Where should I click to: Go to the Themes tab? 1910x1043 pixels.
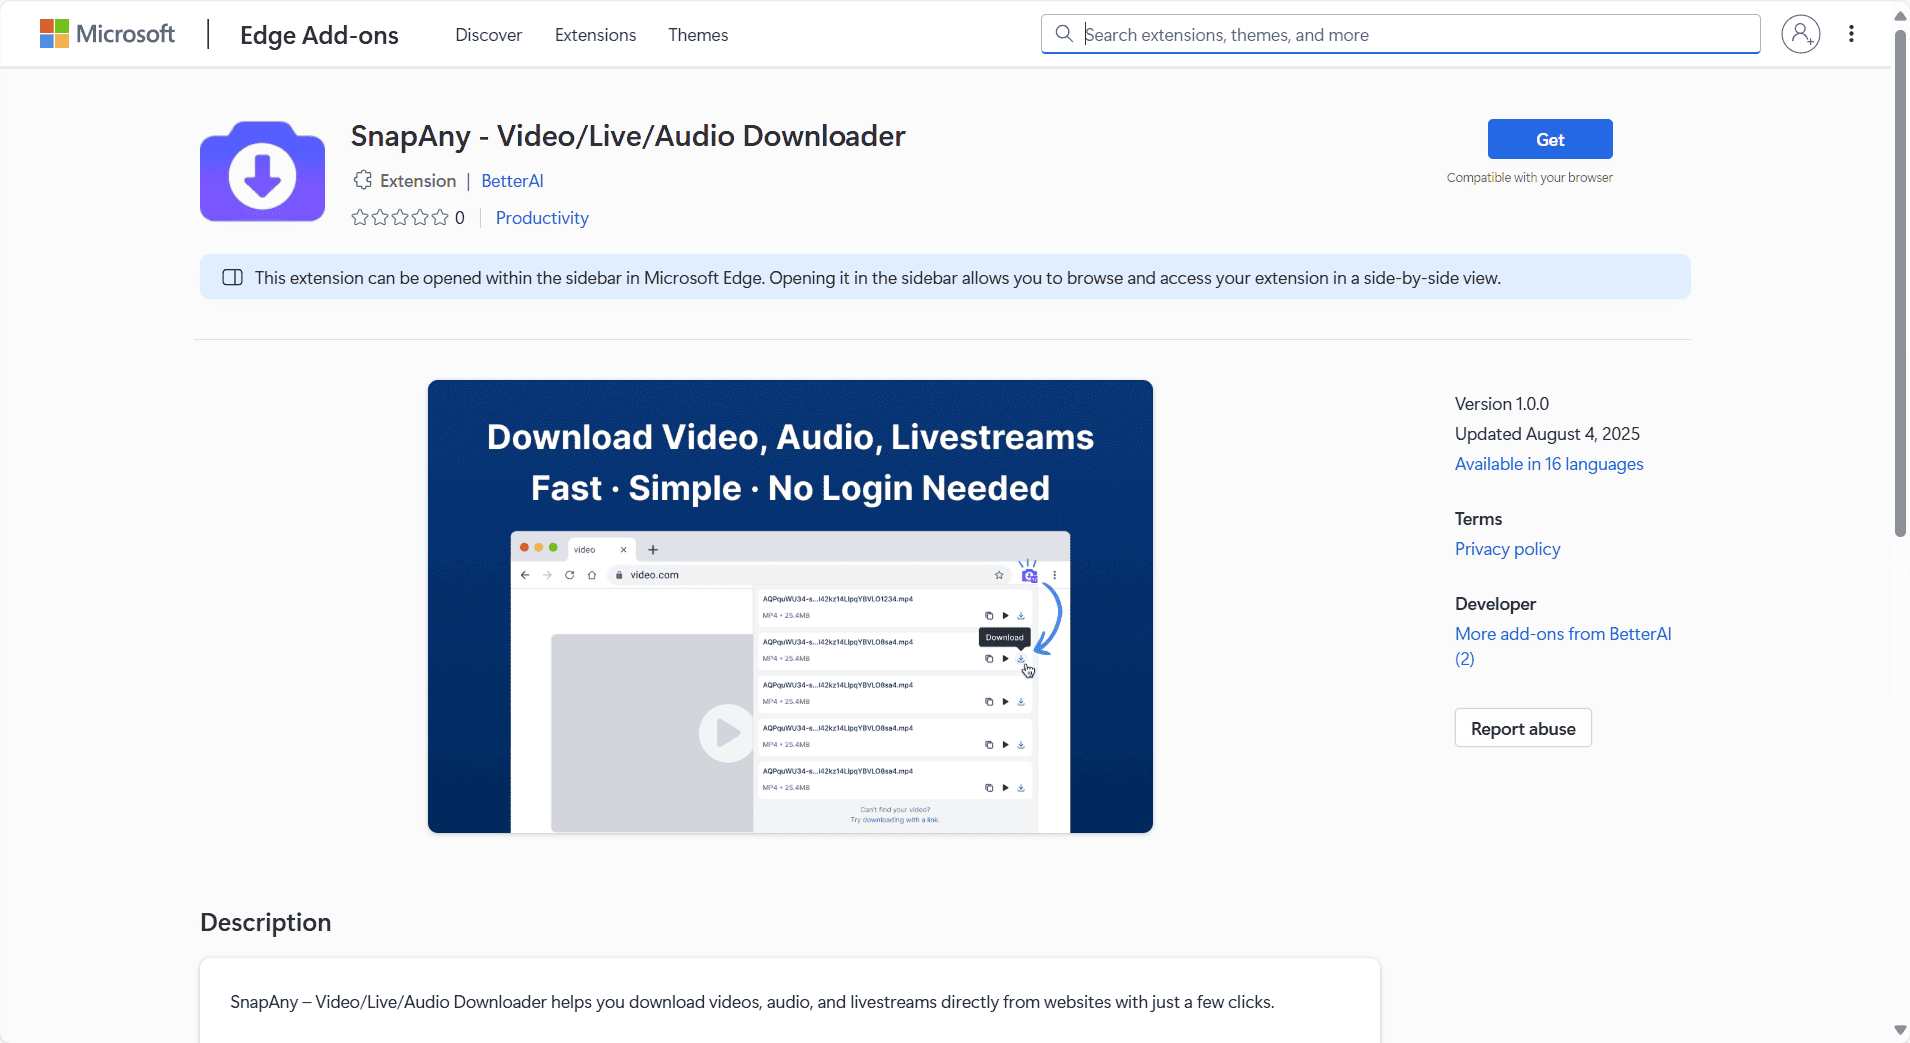click(x=697, y=35)
